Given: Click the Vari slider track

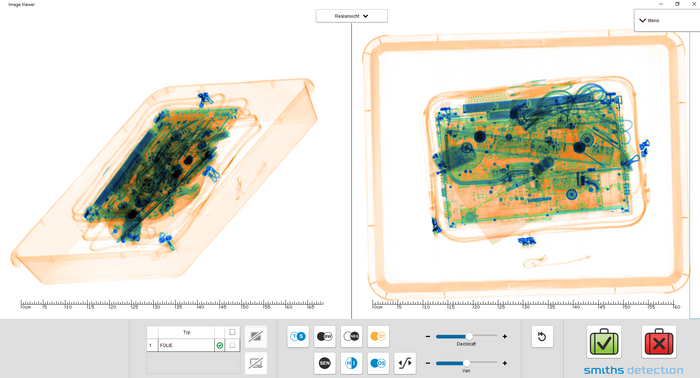Looking at the screenshot, I should point(467,363).
